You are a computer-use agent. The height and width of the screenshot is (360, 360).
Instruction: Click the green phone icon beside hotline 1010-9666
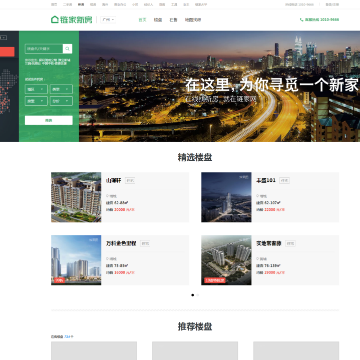[301, 20]
